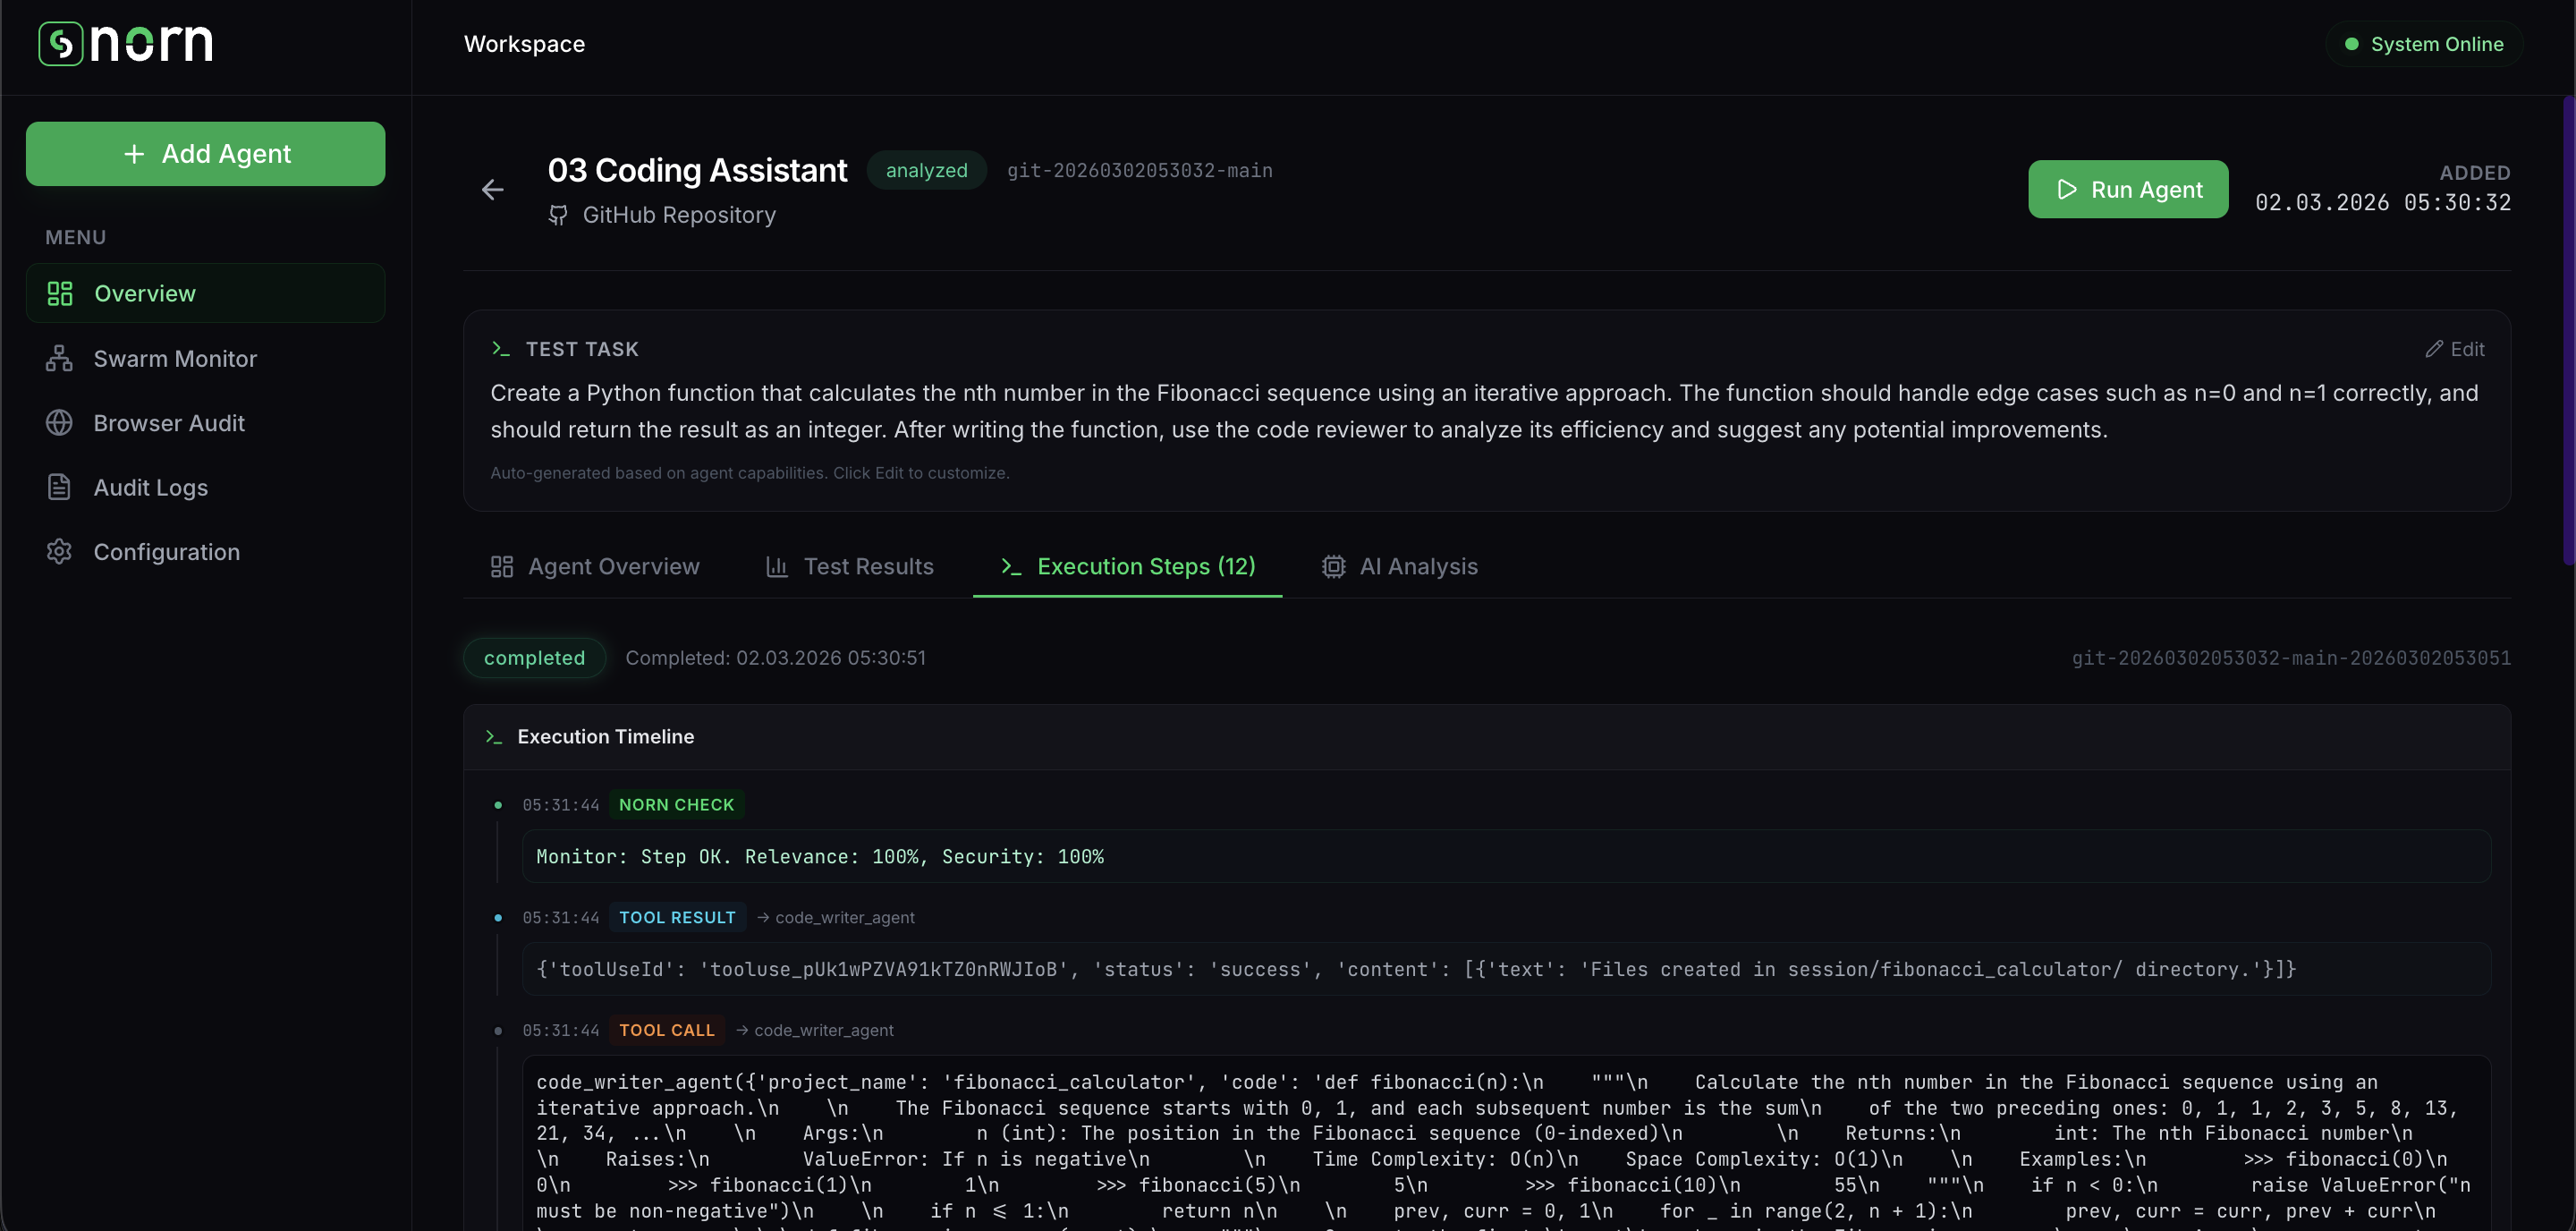Open Swarm Monitor from the sidebar

click(175, 359)
